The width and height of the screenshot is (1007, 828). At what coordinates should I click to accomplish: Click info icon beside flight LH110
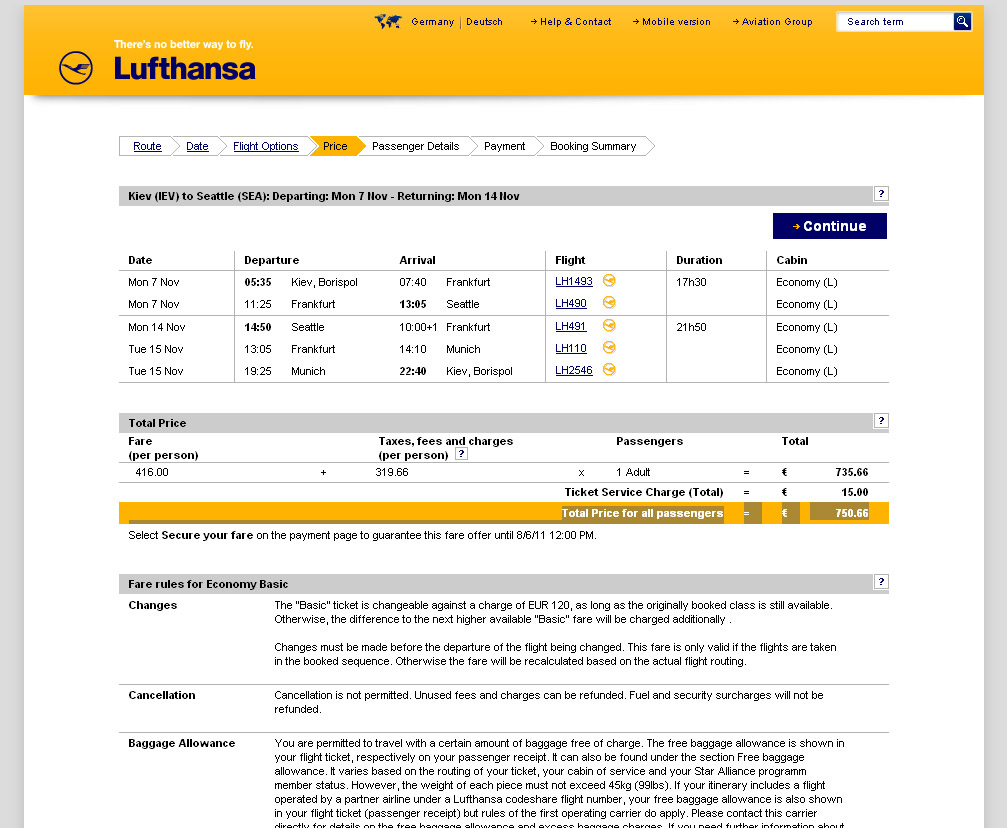609,348
